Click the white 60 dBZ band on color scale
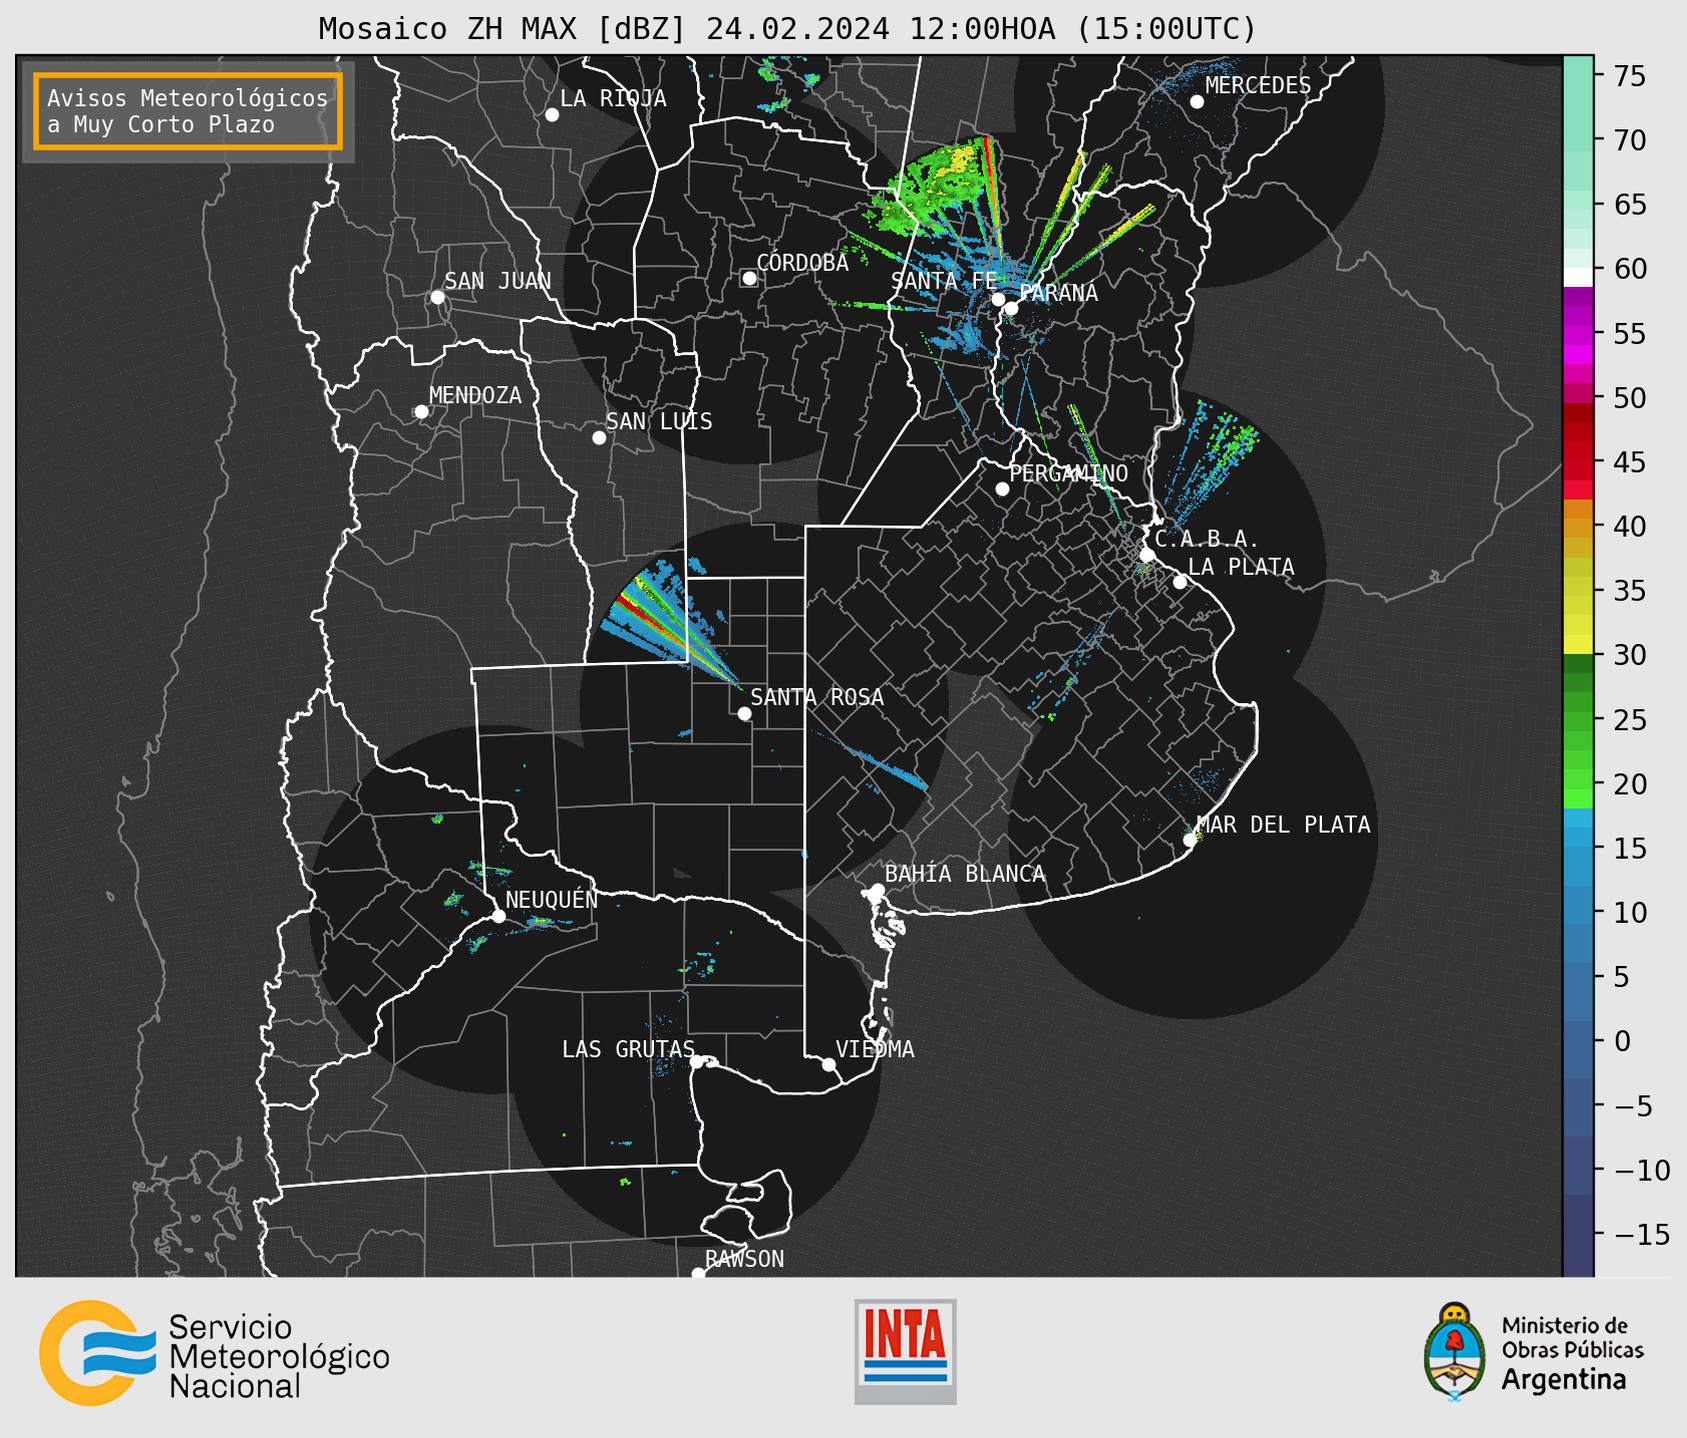This screenshot has height=1438, width=1687. click(x=1578, y=277)
